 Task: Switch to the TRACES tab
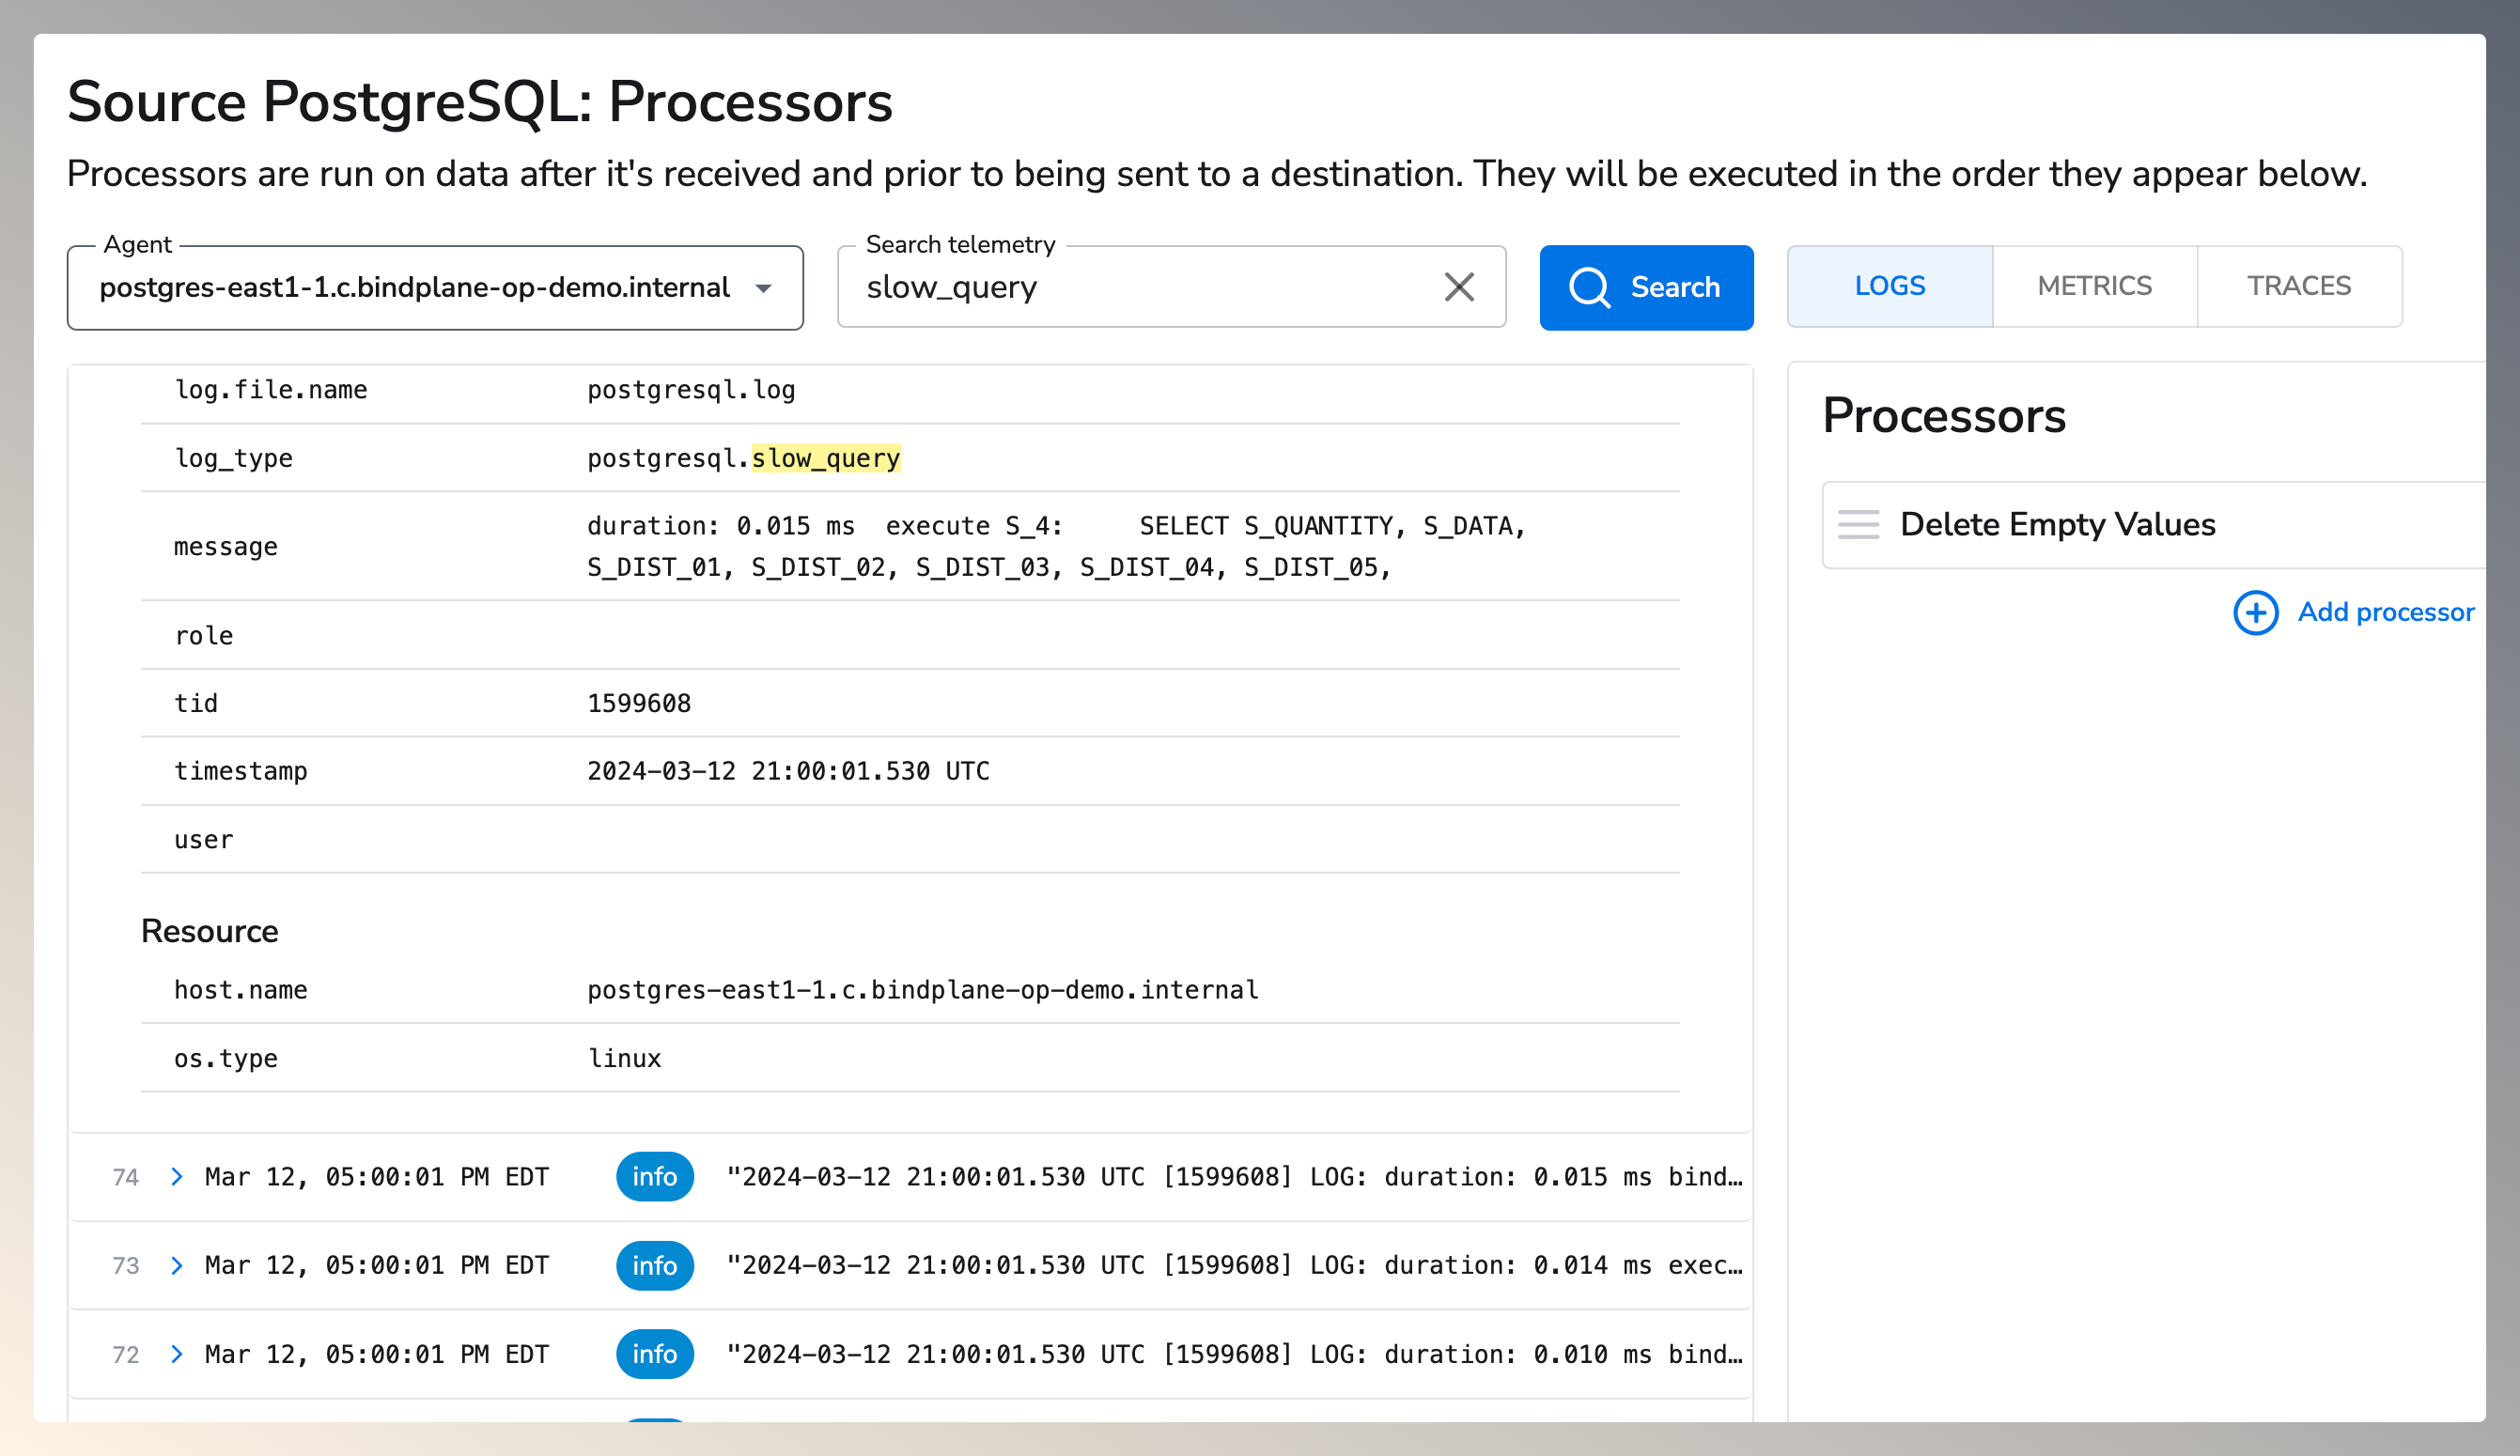point(2298,286)
